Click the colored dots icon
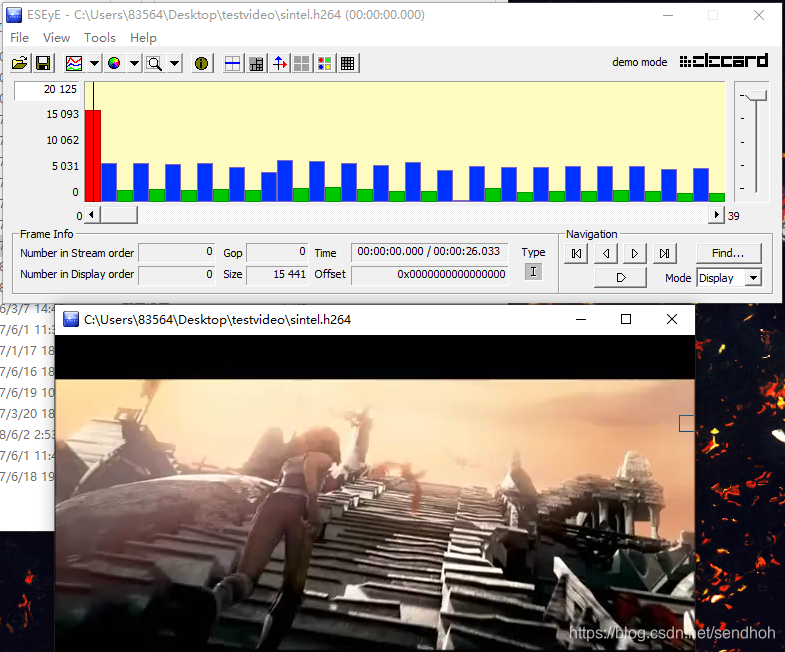Screen dimensions: 785x652 (324, 64)
